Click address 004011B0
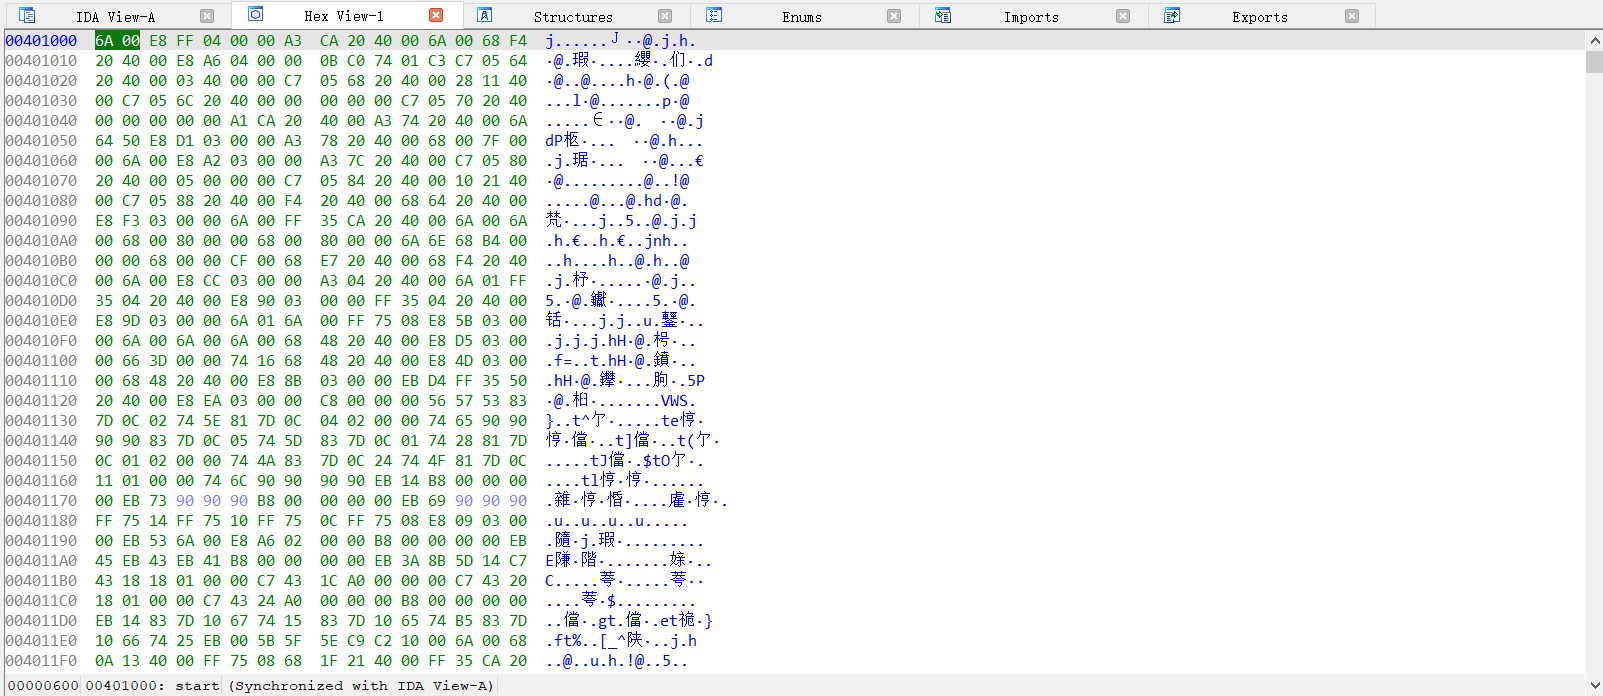 point(41,581)
